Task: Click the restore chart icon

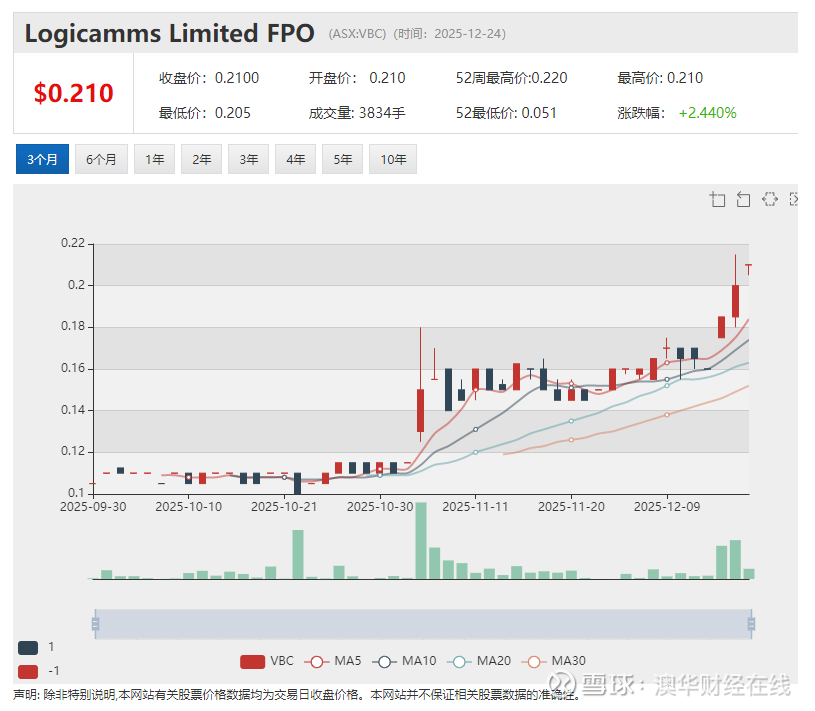Action: coord(770,199)
